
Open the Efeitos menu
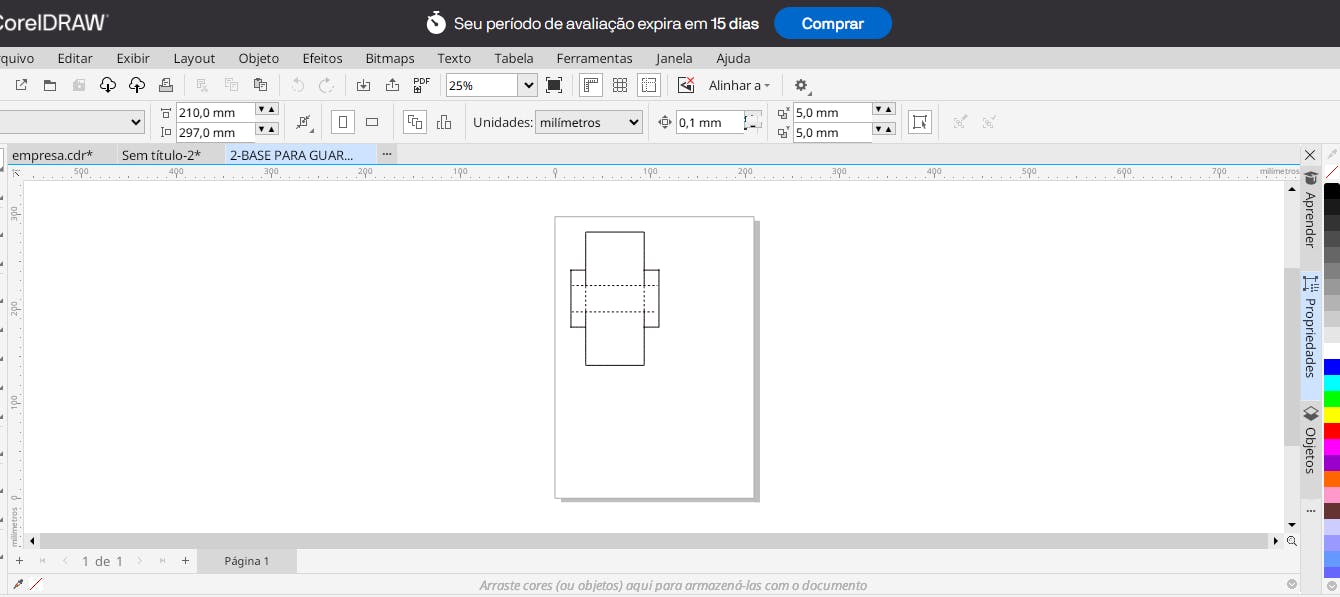pos(322,58)
